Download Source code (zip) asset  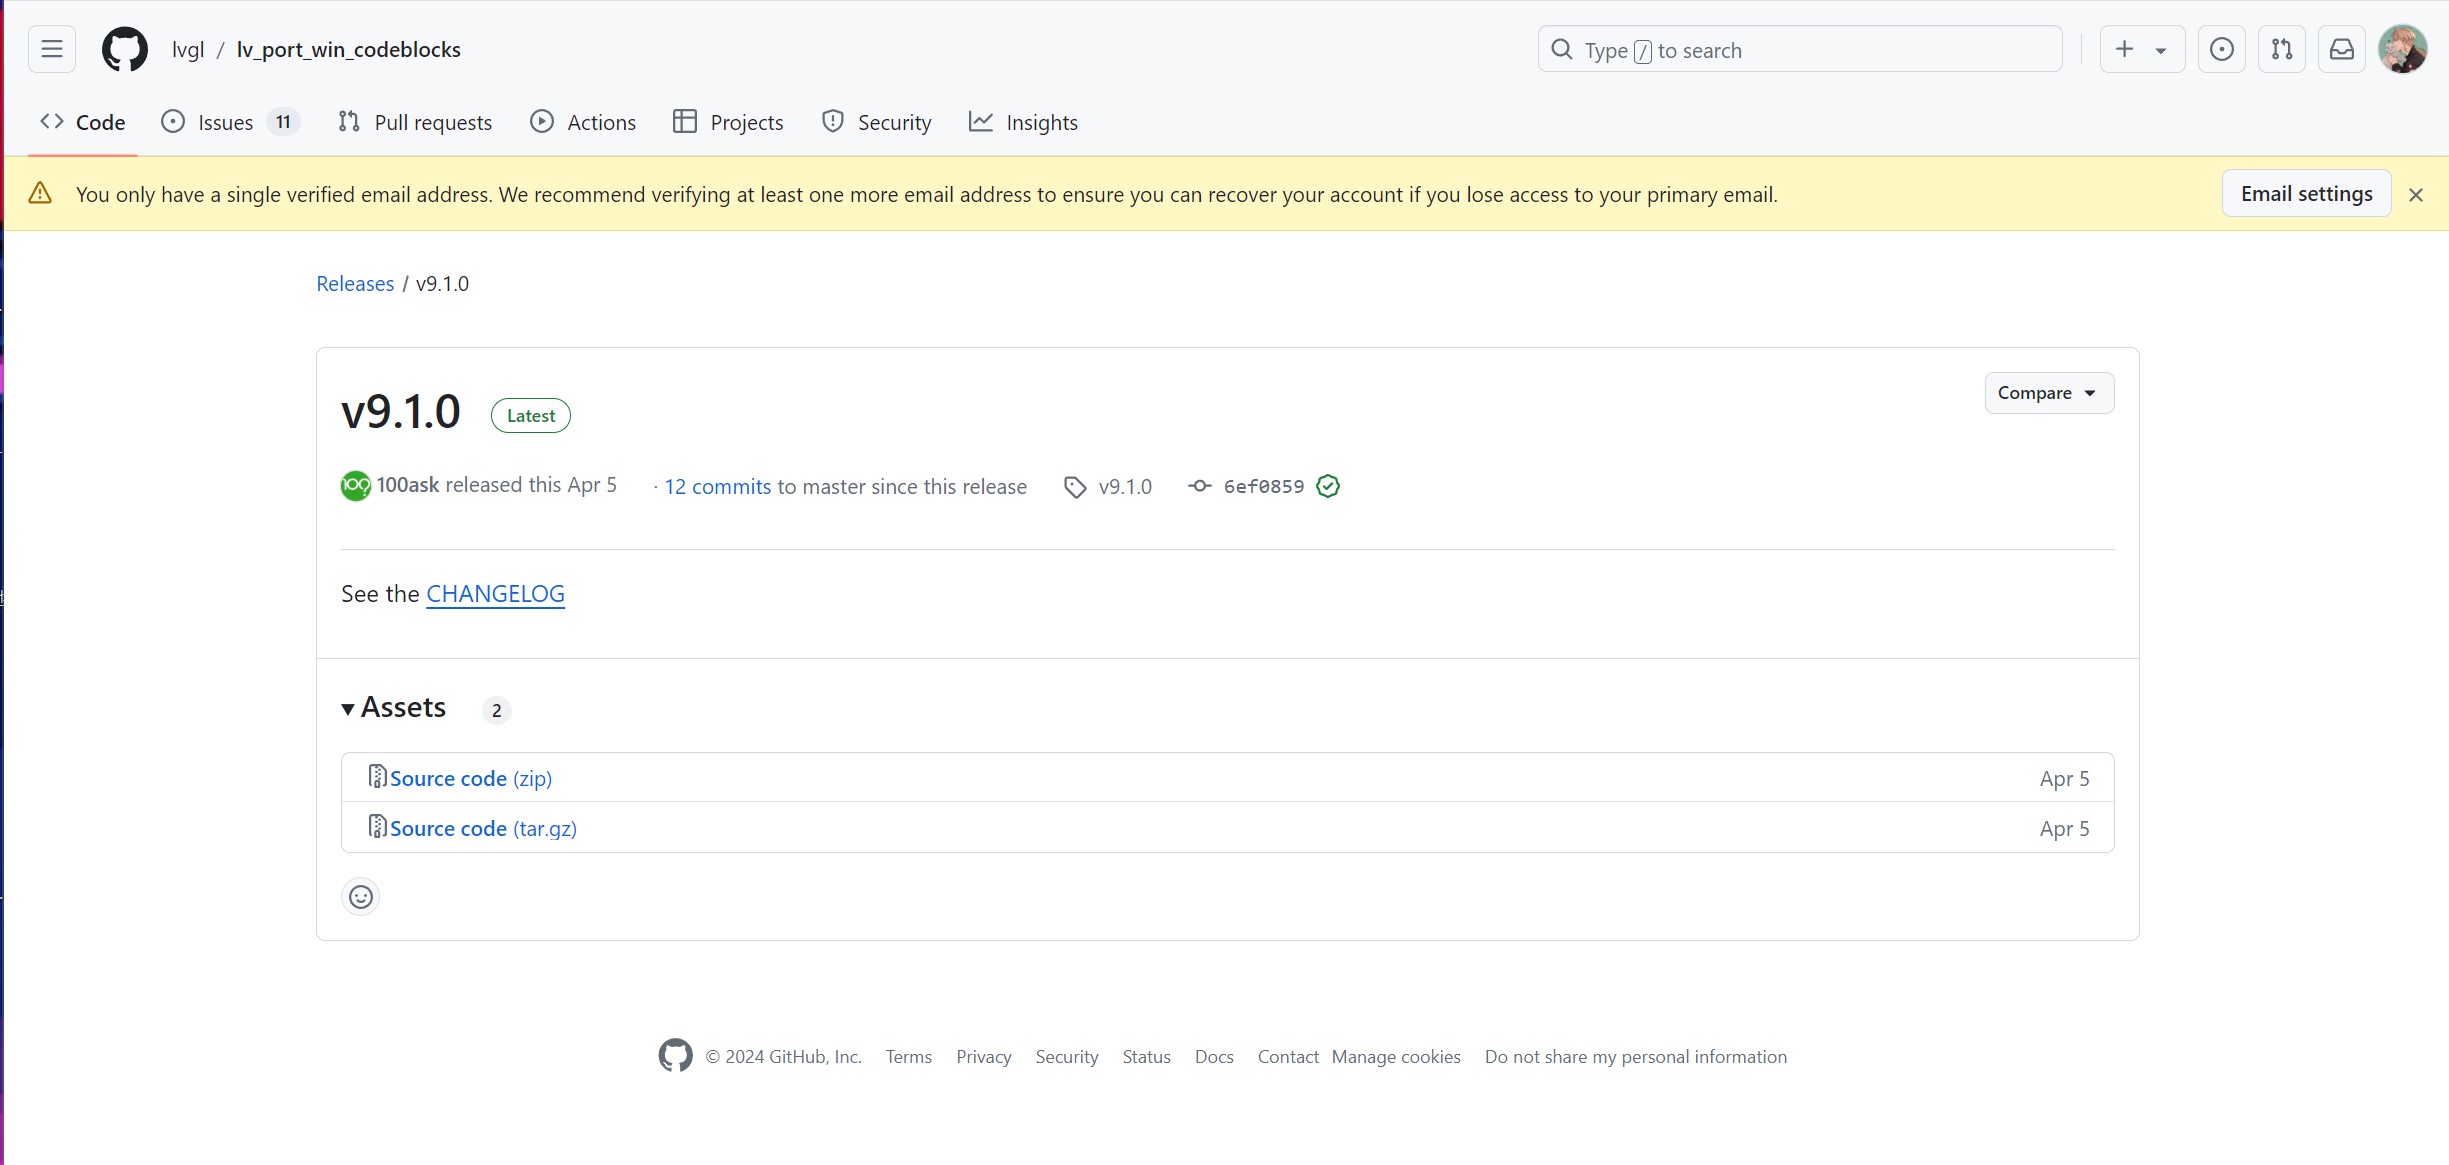pyautogui.click(x=470, y=778)
